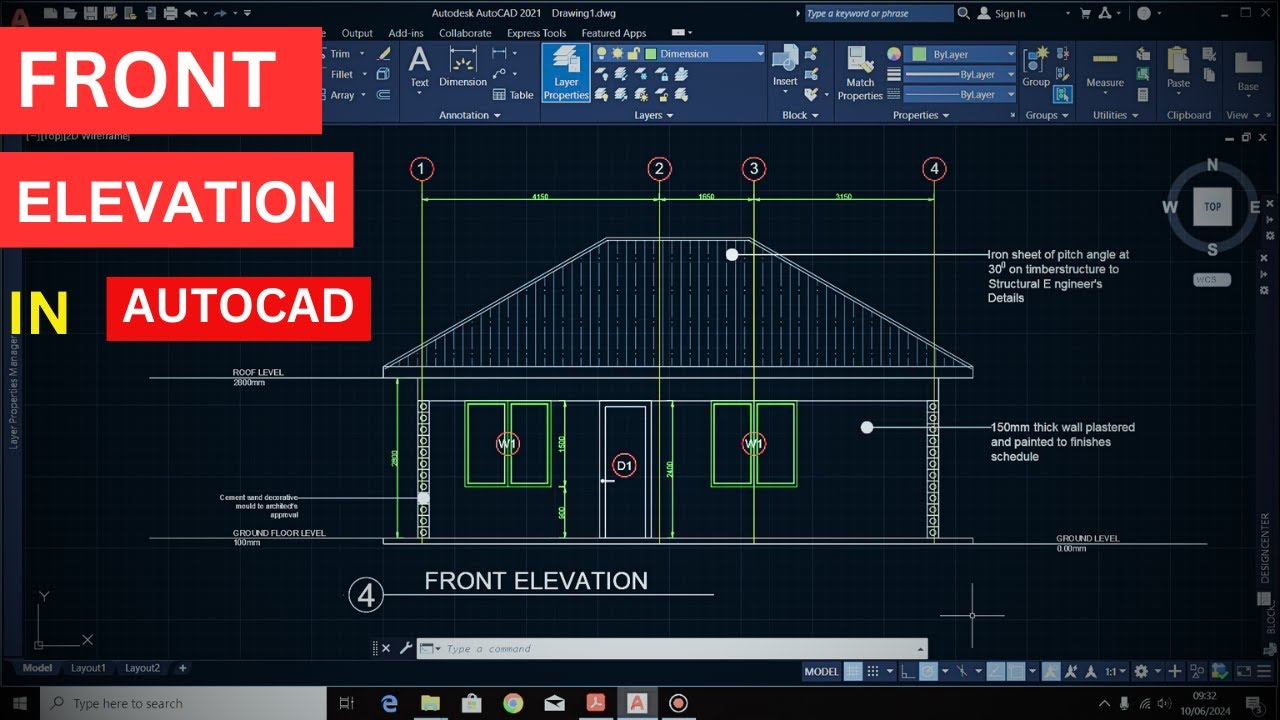Insert a Table from Annotation panel
Viewport: 1280px width, 720px height.
(x=514, y=95)
